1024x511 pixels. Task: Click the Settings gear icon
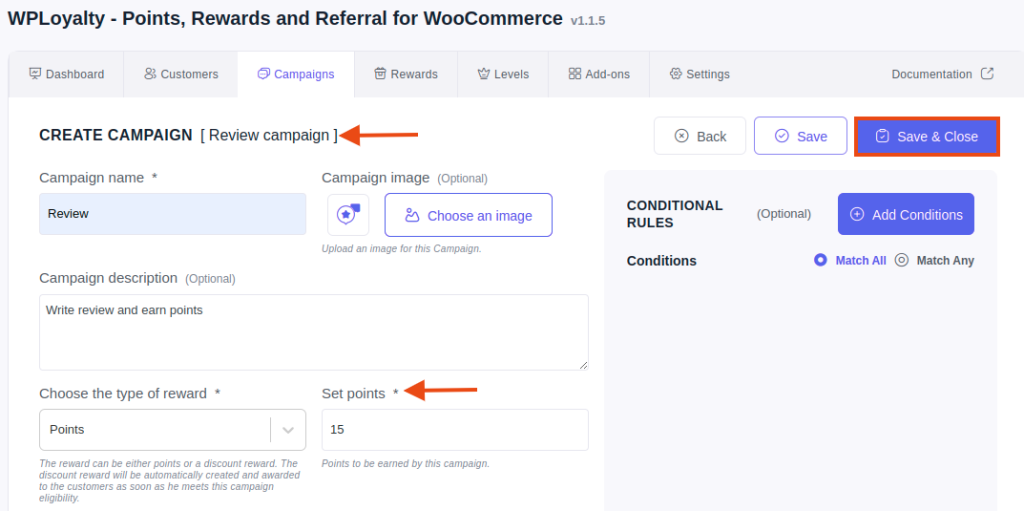pos(676,74)
